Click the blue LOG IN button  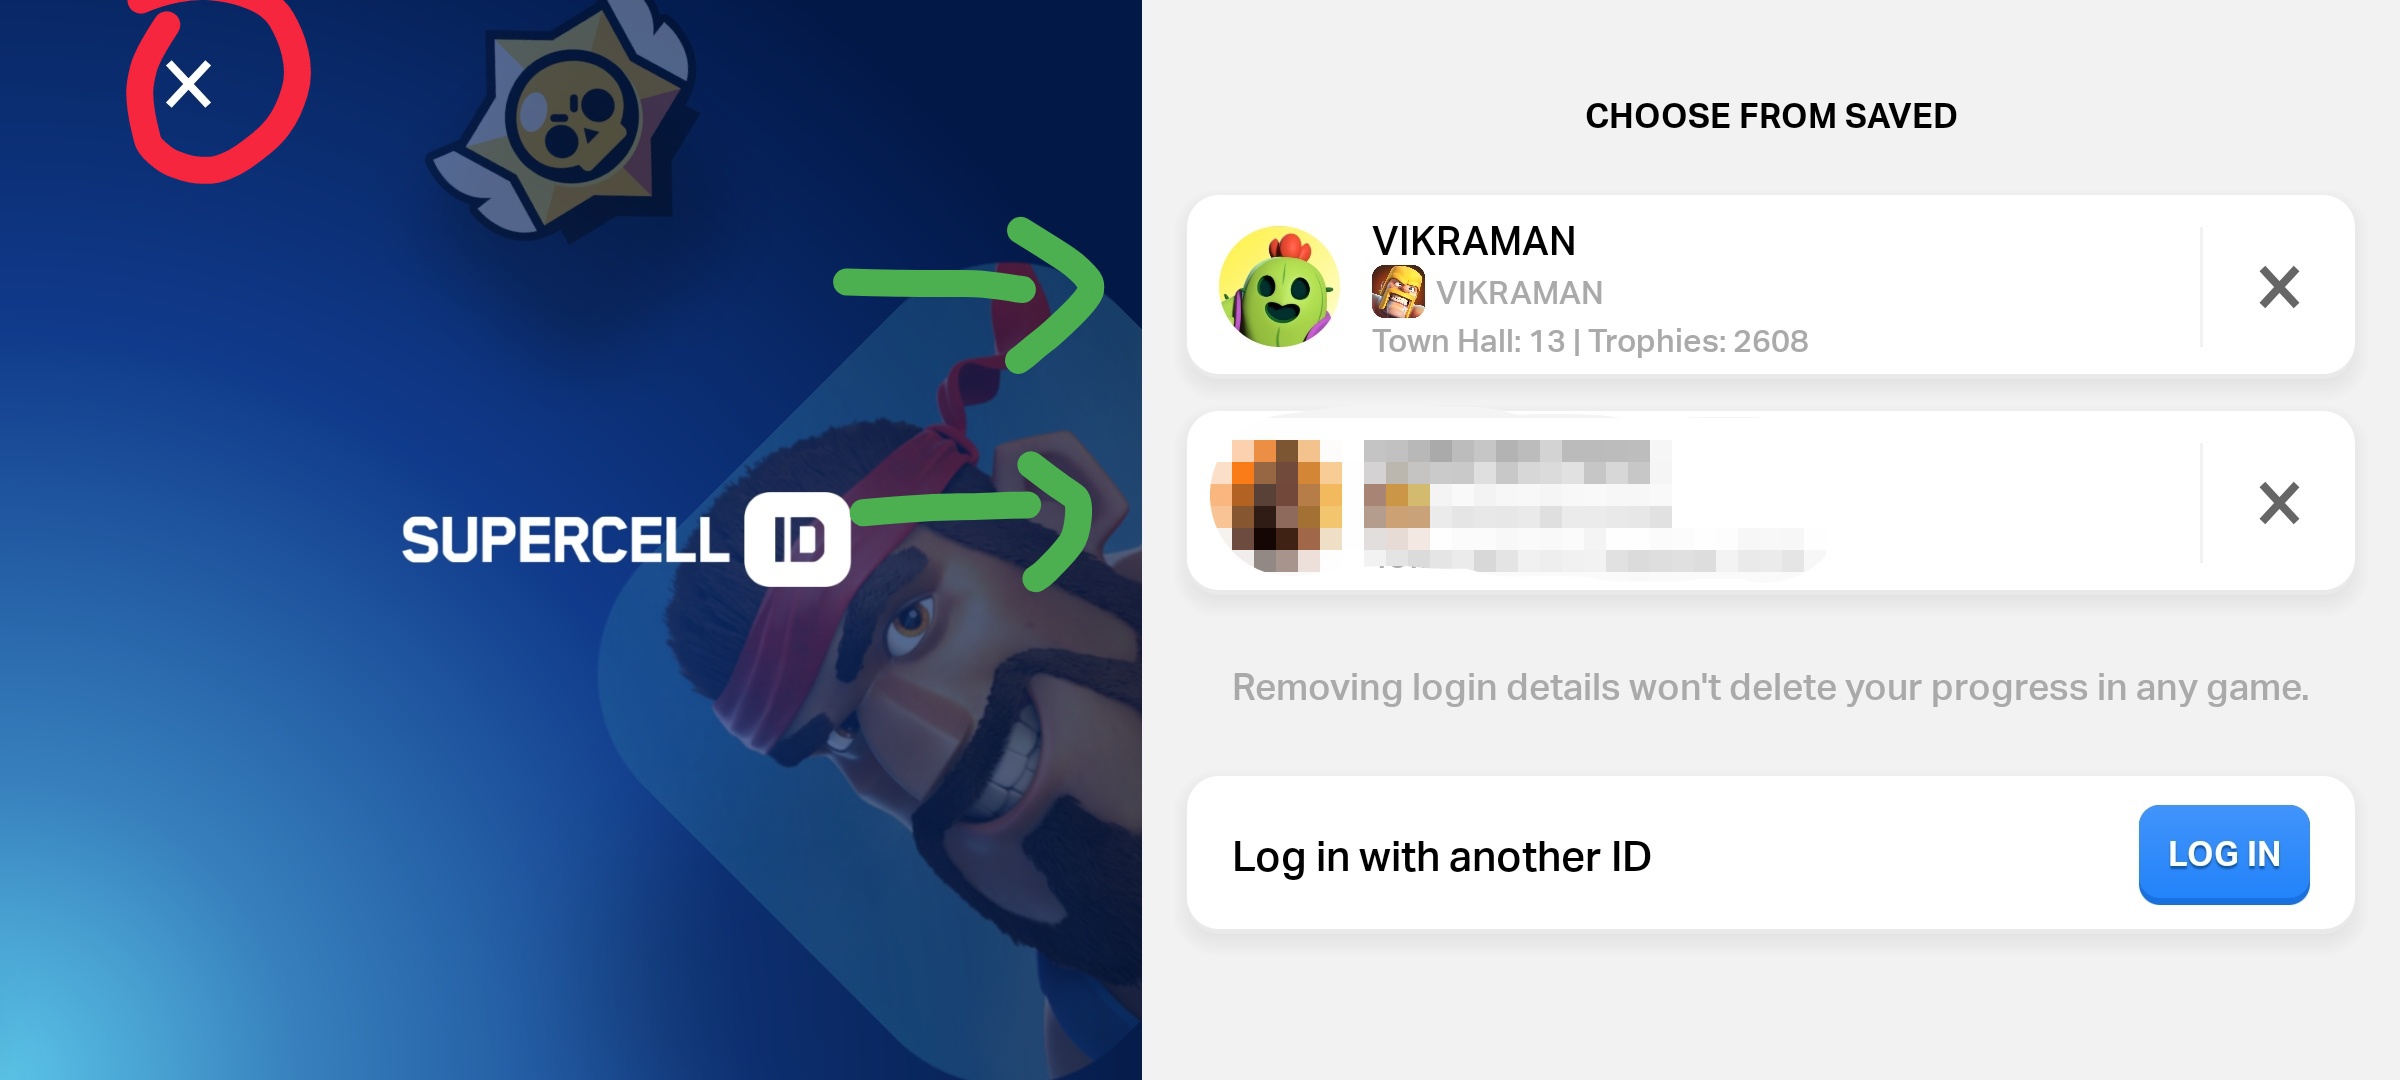pyautogui.click(x=2224, y=854)
